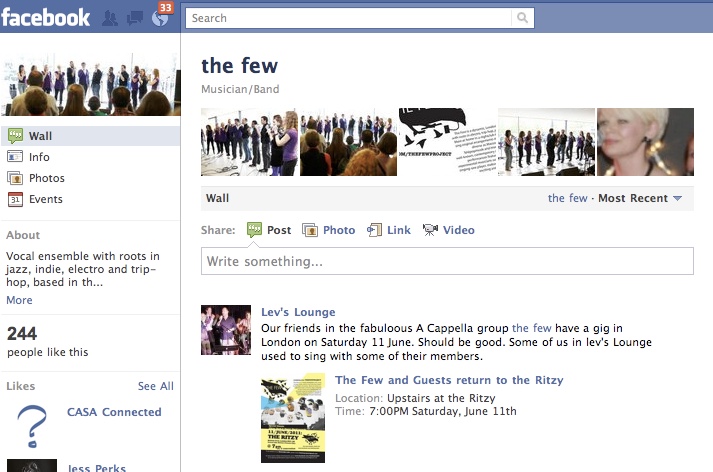The width and height of the screenshot is (713, 472).
Task: Open the friend requests icon
Action: click(110, 18)
